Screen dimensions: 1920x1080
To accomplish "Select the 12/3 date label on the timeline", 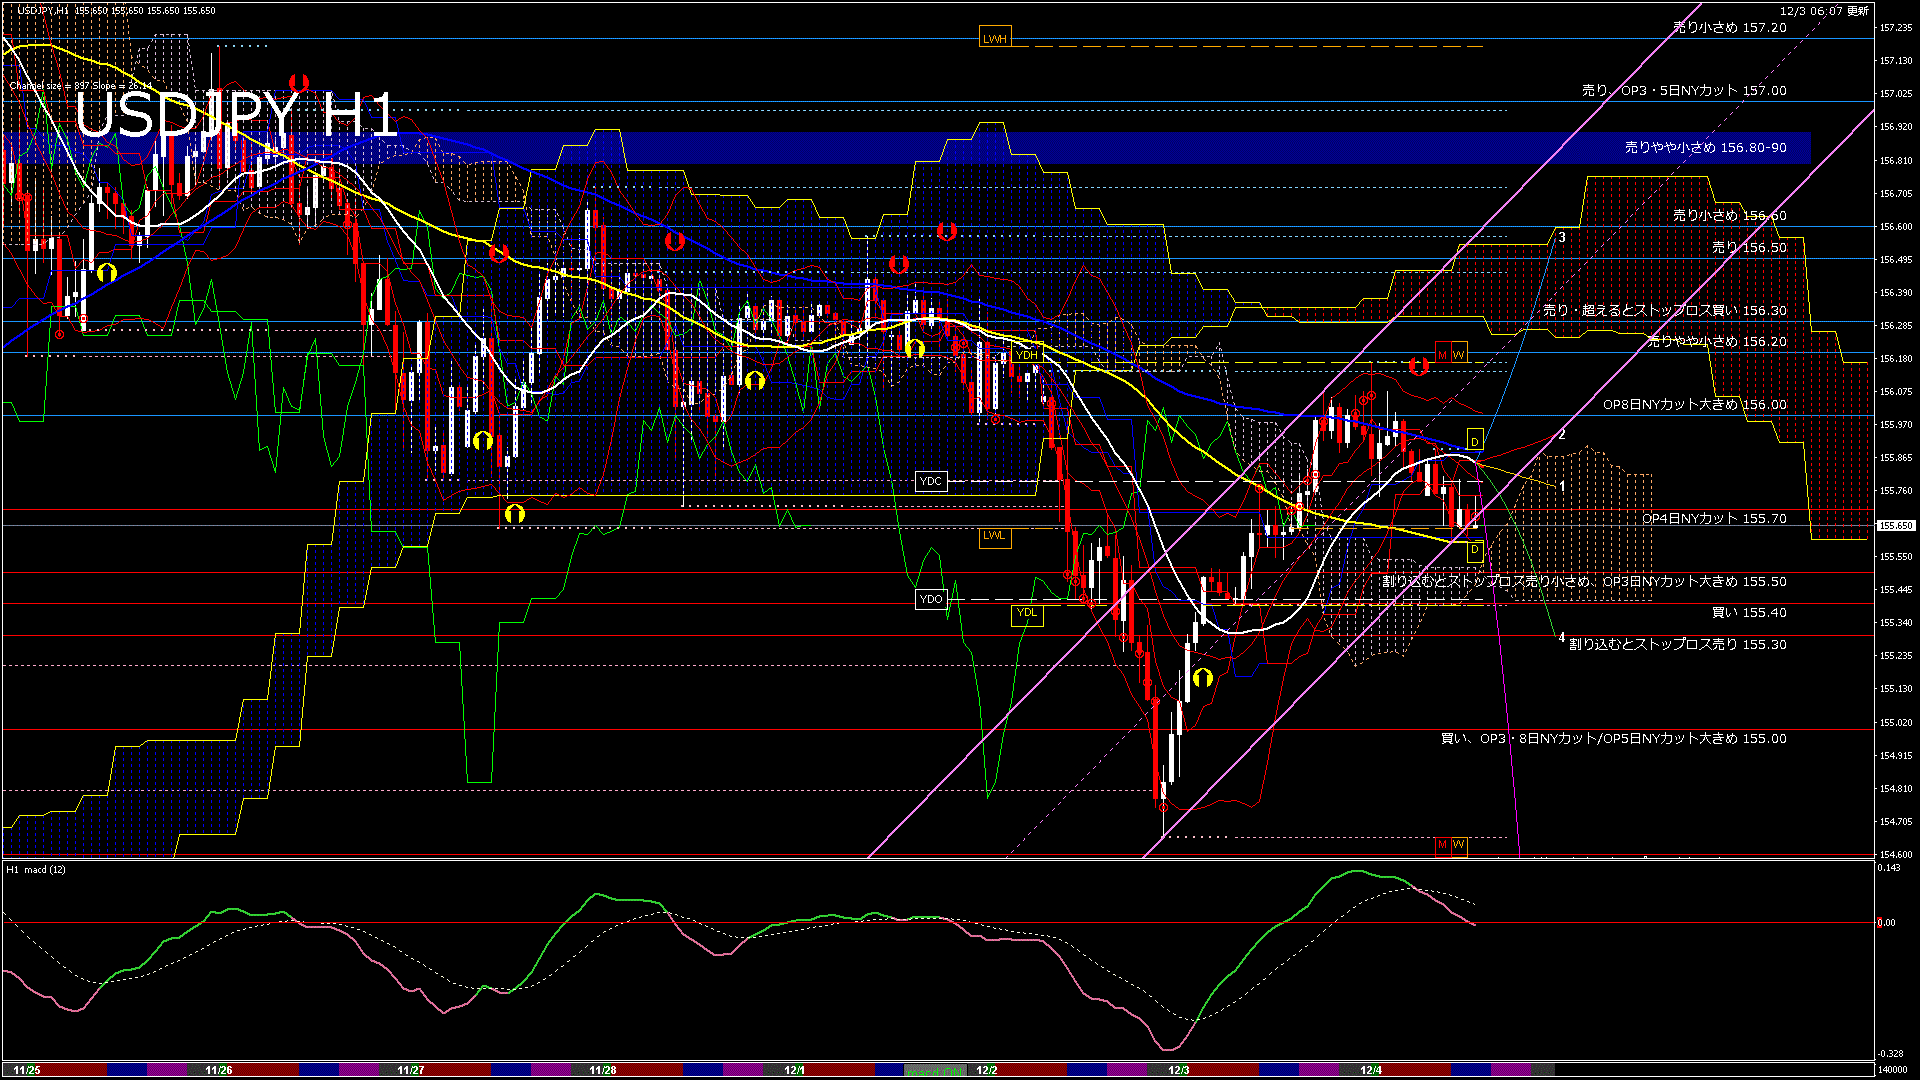I will [x=1180, y=1070].
